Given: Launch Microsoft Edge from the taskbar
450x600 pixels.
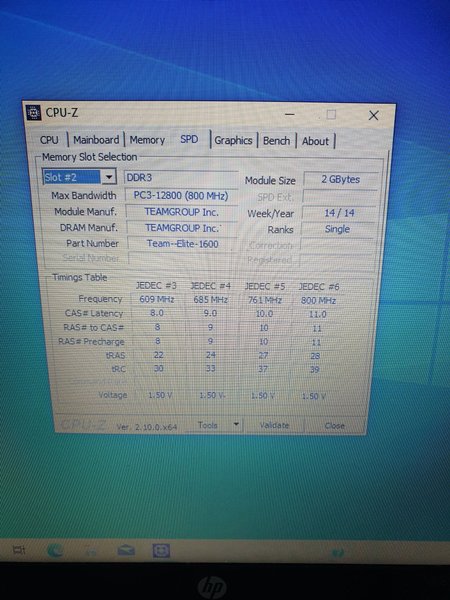Looking at the screenshot, I should pos(55,551).
